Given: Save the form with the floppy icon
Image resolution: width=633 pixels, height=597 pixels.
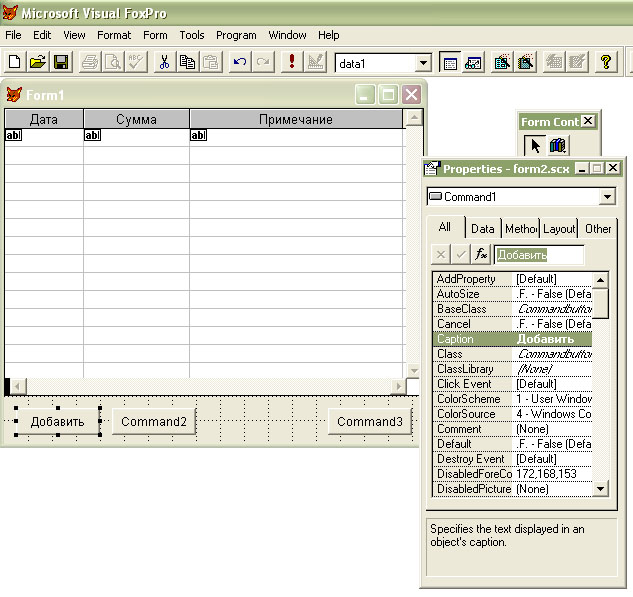Looking at the screenshot, I should 60,62.
